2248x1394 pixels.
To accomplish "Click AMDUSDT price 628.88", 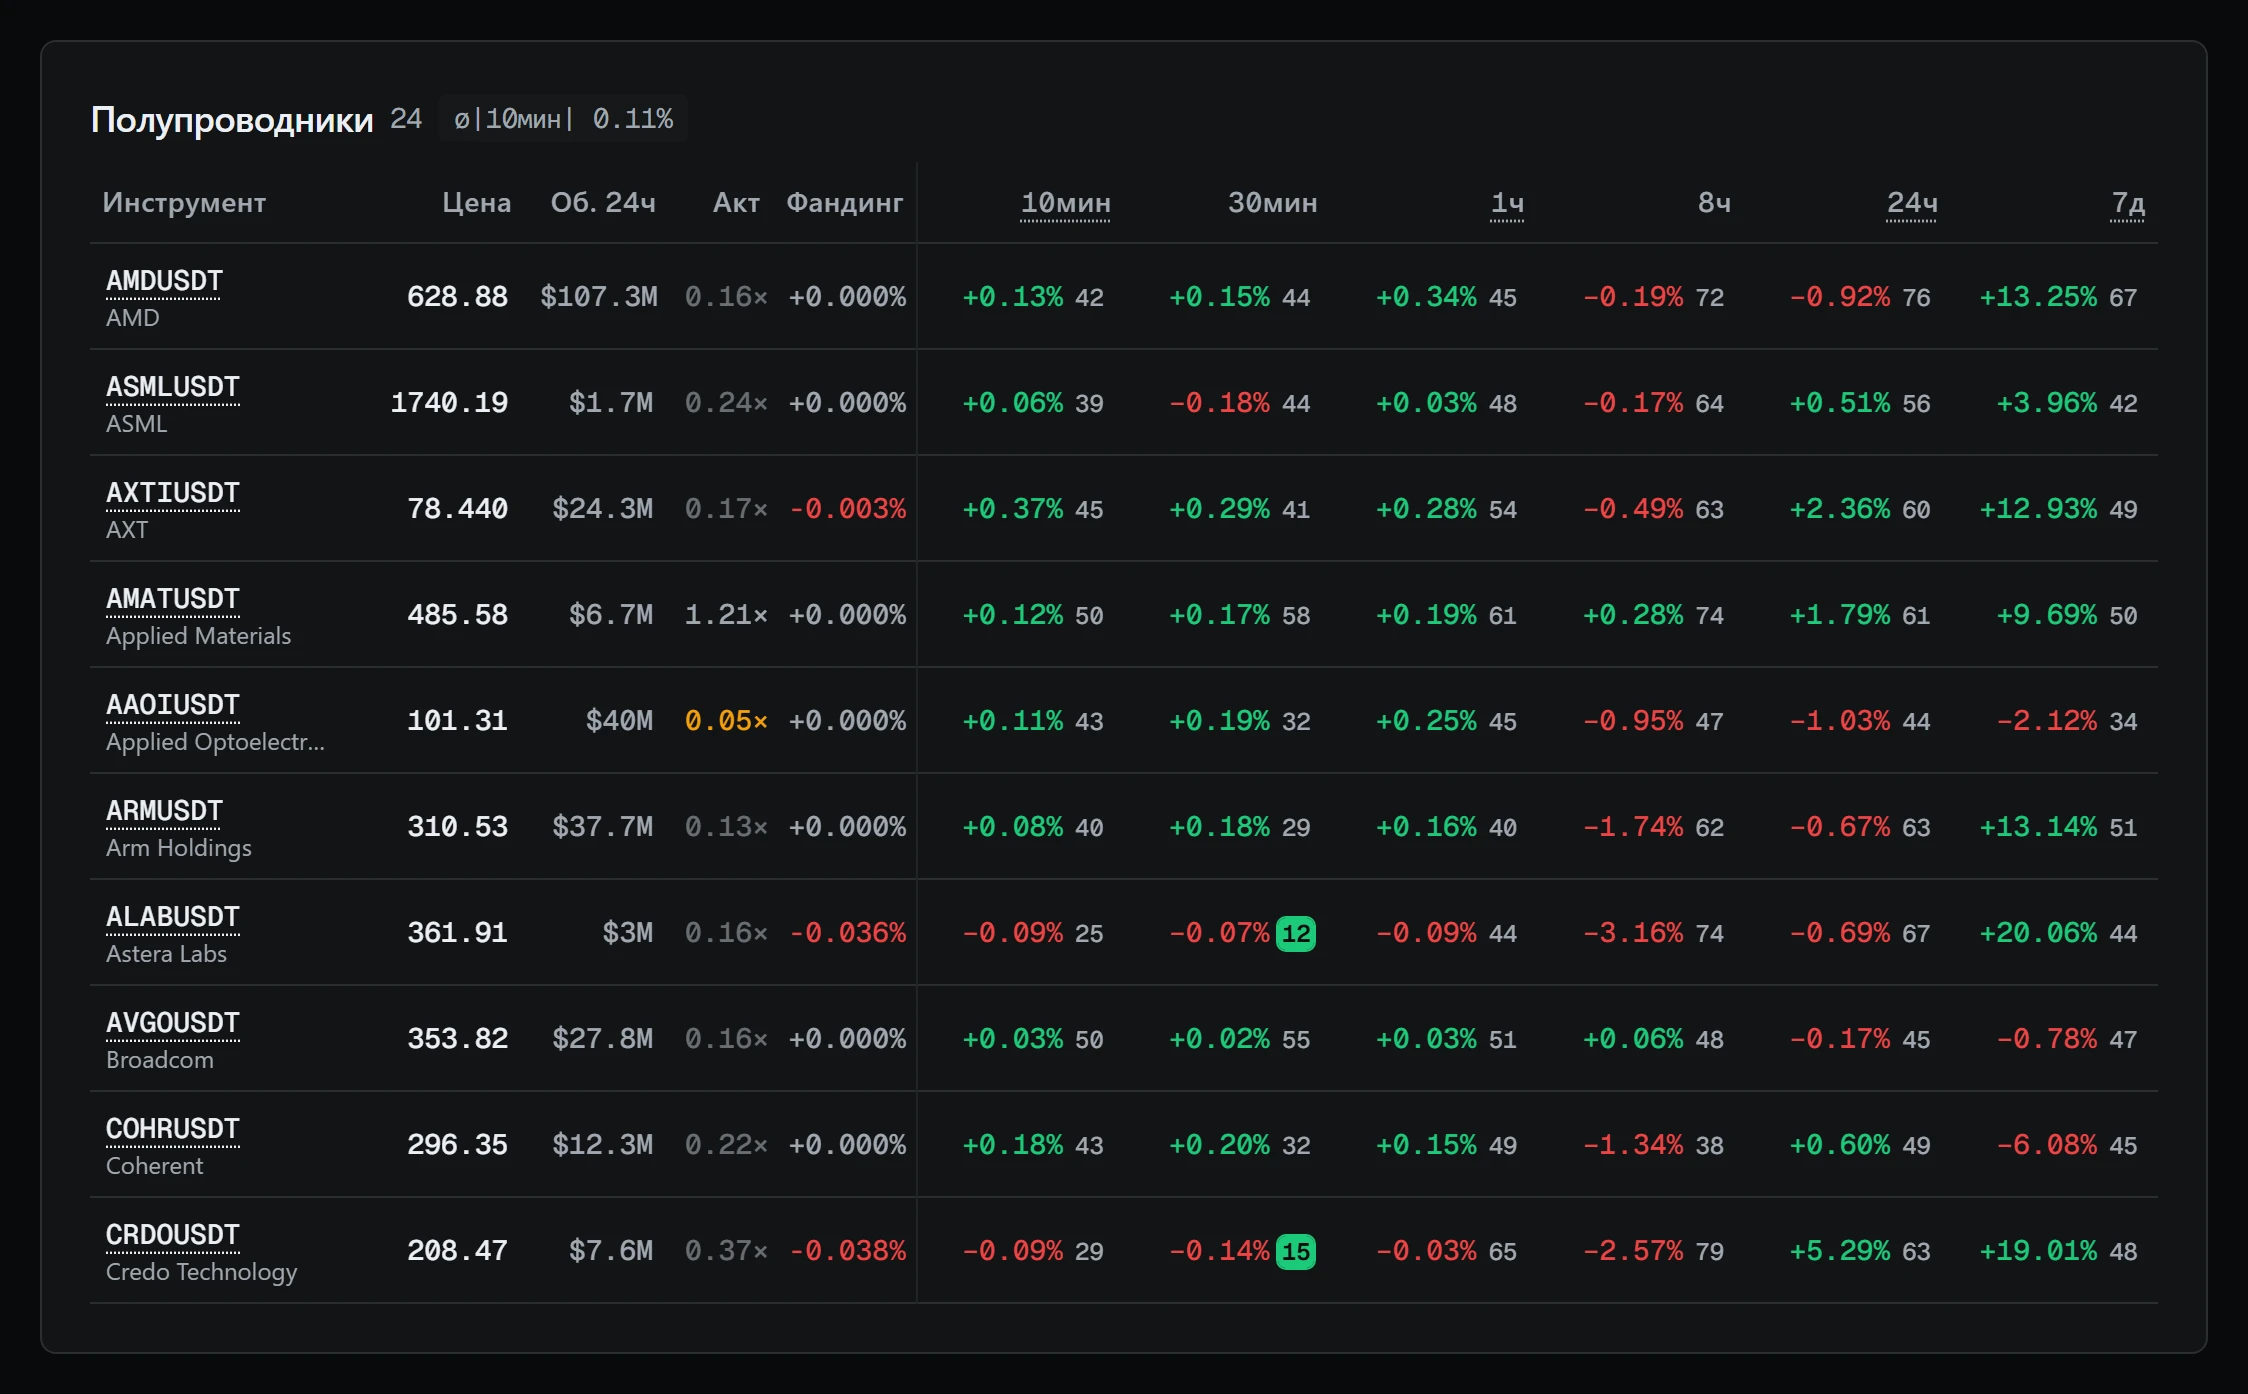I will pyautogui.click(x=457, y=297).
